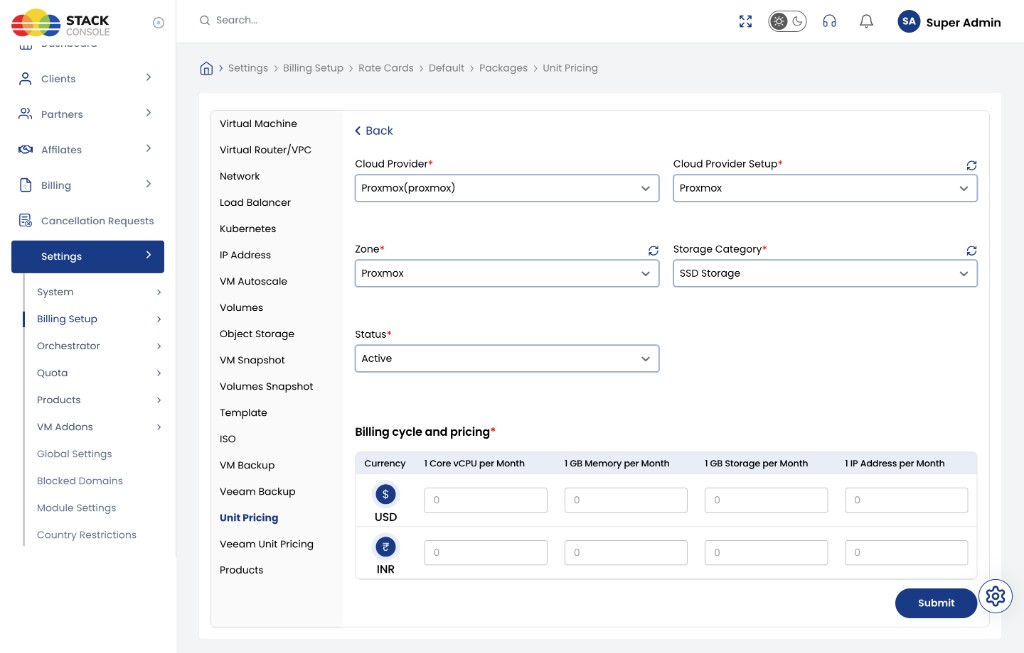Refresh the Zone list

coord(653,251)
